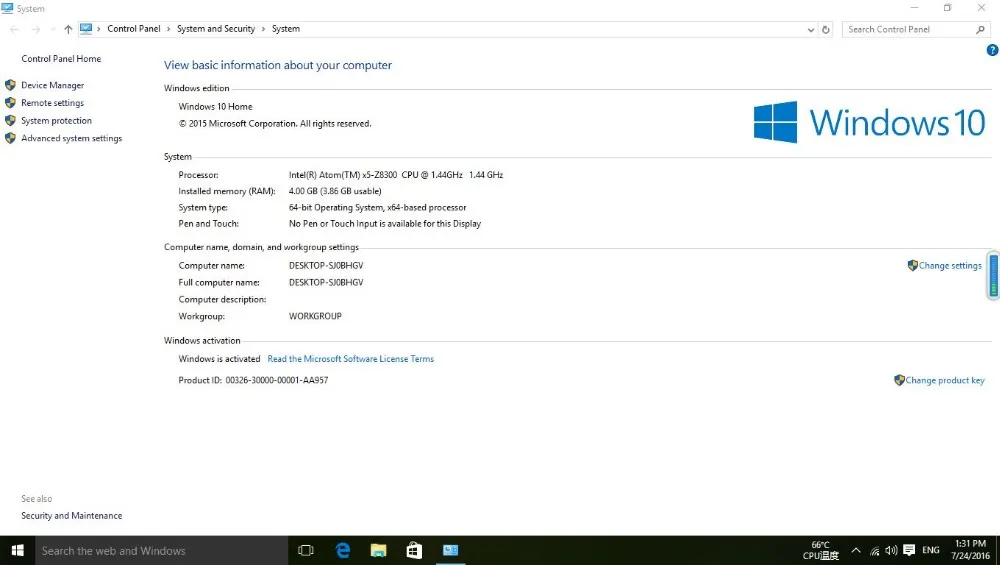The height and width of the screenshot is (565, 1000).
Task: Click the Computer name value DESKTOP-SJ0BHGV
Action: click(326, 265)
